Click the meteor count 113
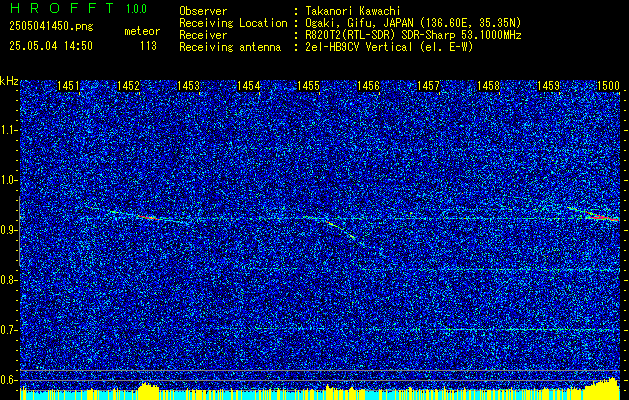The width and height of the screenshot is (629, 400). [x=148, y=46]
